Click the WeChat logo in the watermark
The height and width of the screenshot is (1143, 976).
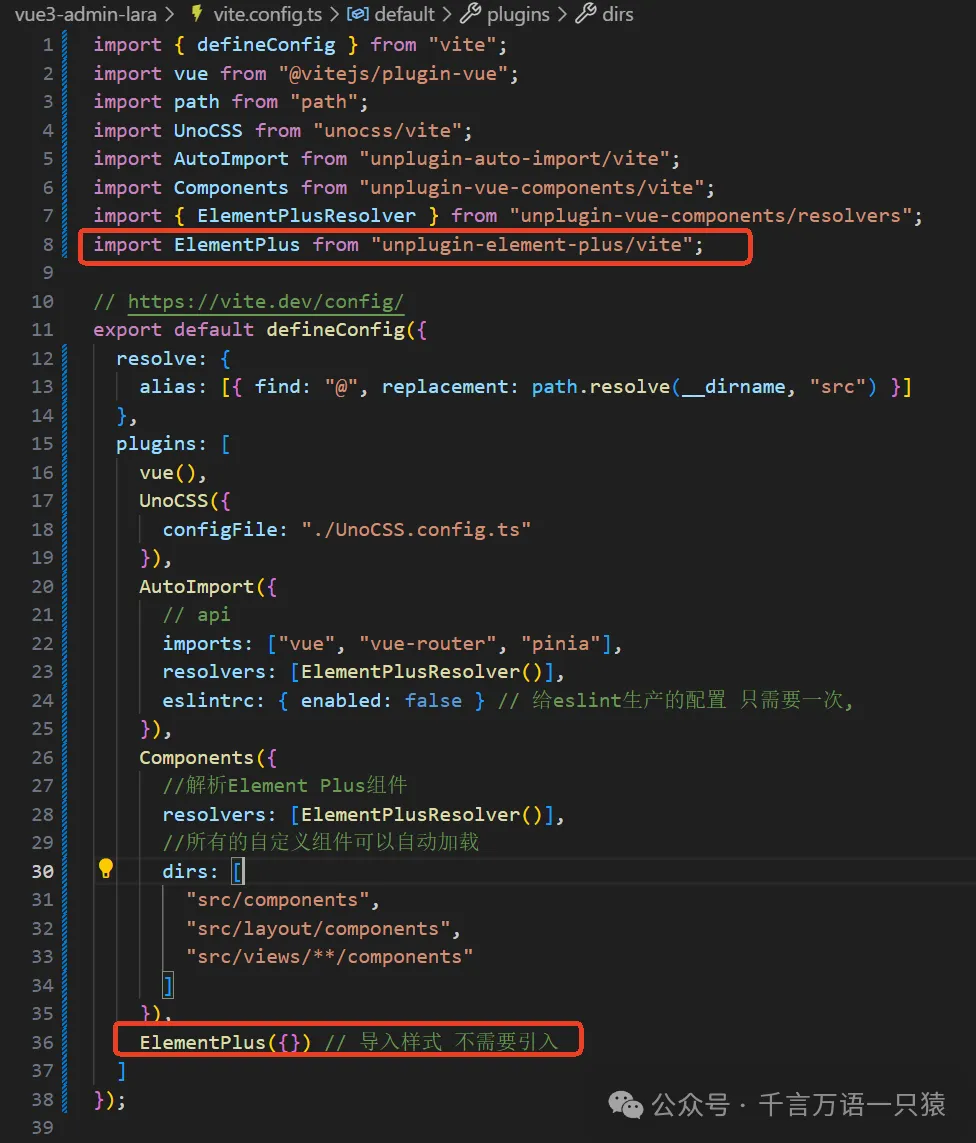click(x=627, y=1105)
